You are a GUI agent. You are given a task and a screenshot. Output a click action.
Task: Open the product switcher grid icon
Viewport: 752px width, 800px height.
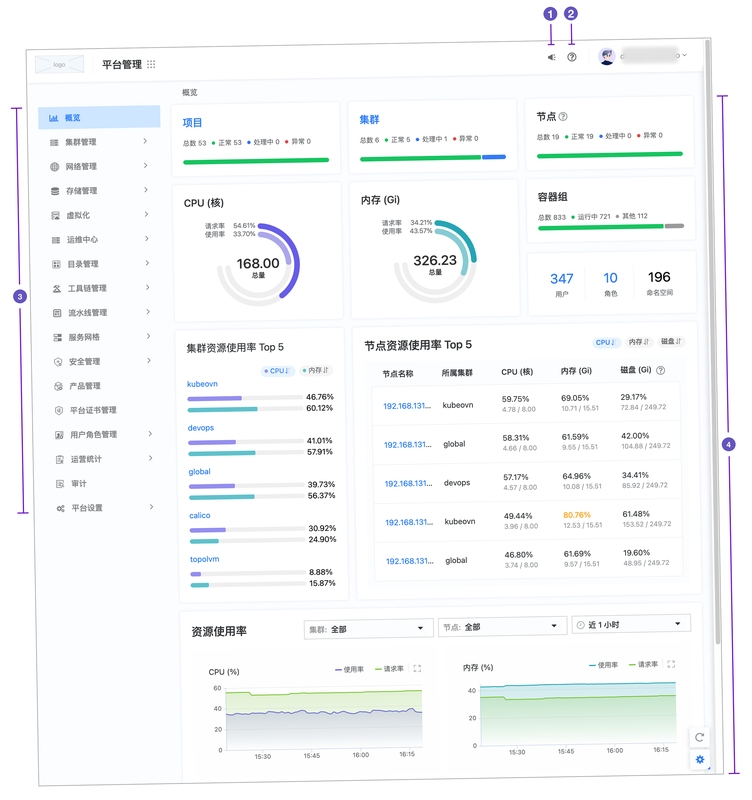click(x=151, y=64)
